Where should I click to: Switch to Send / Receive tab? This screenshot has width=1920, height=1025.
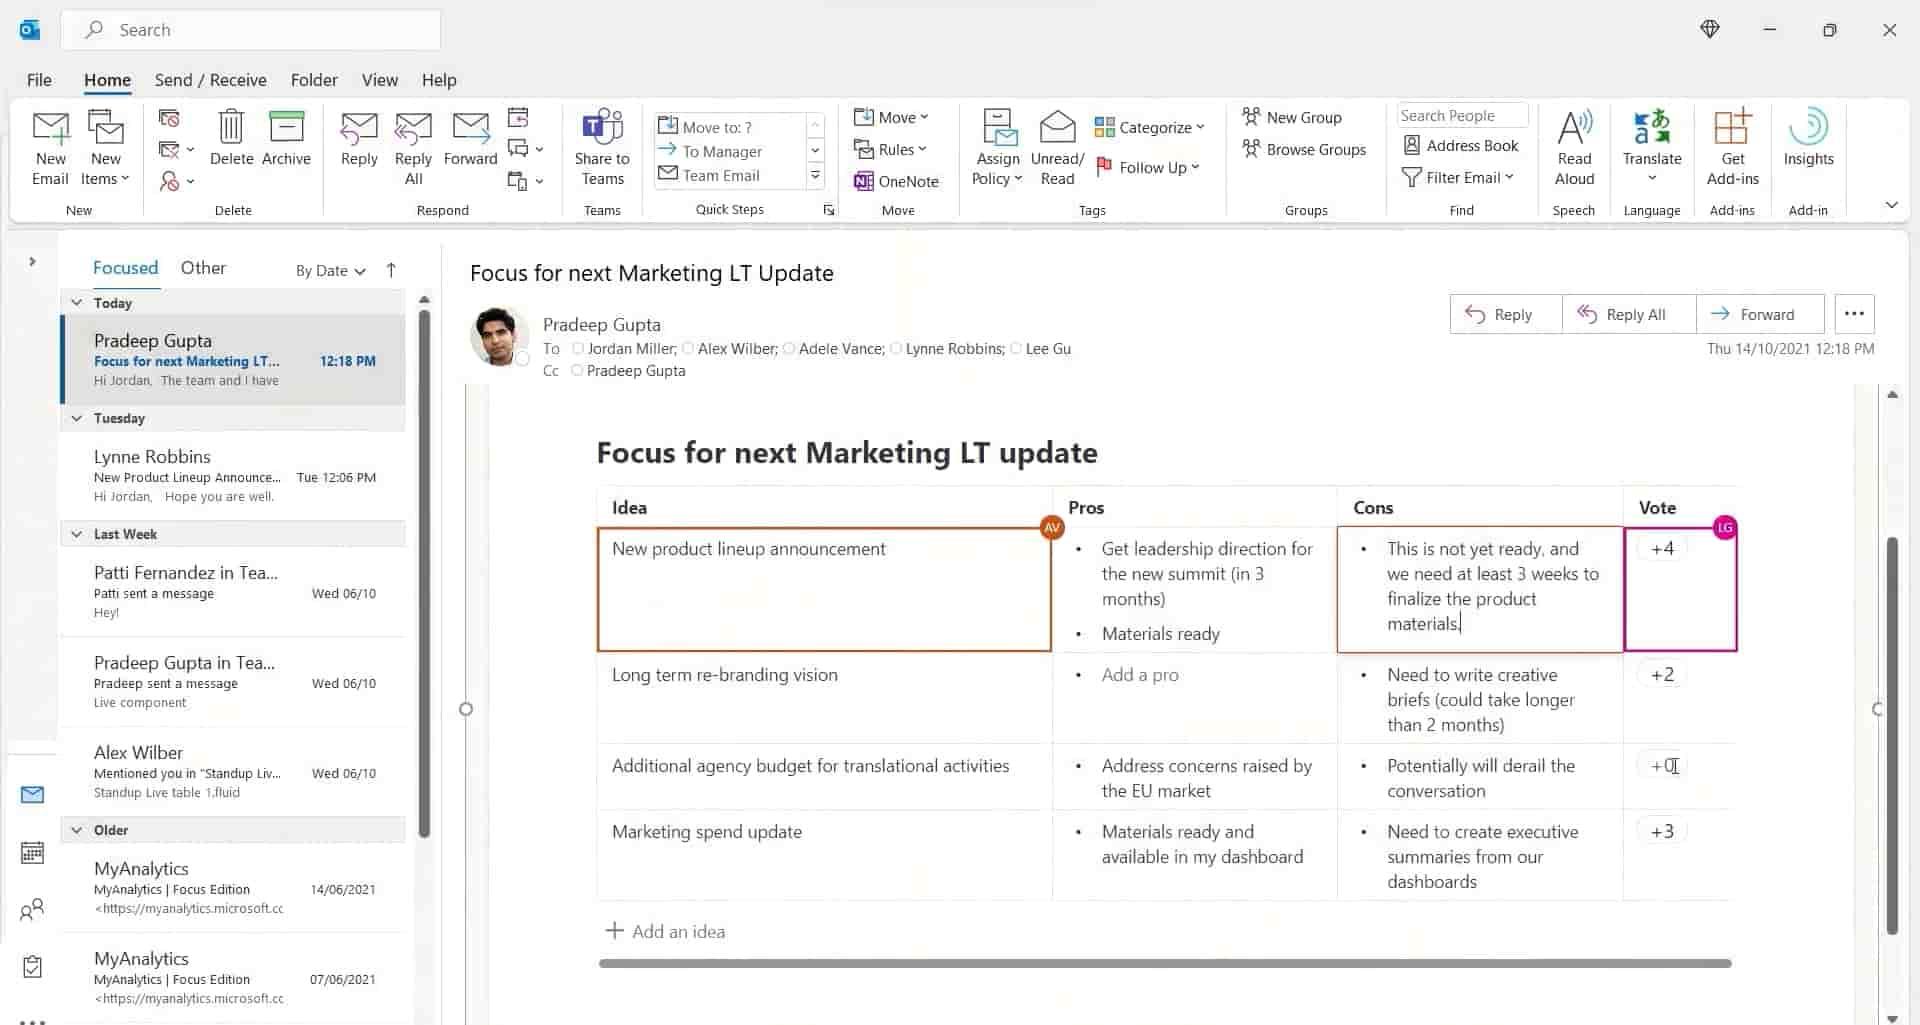tap(210, 80)
